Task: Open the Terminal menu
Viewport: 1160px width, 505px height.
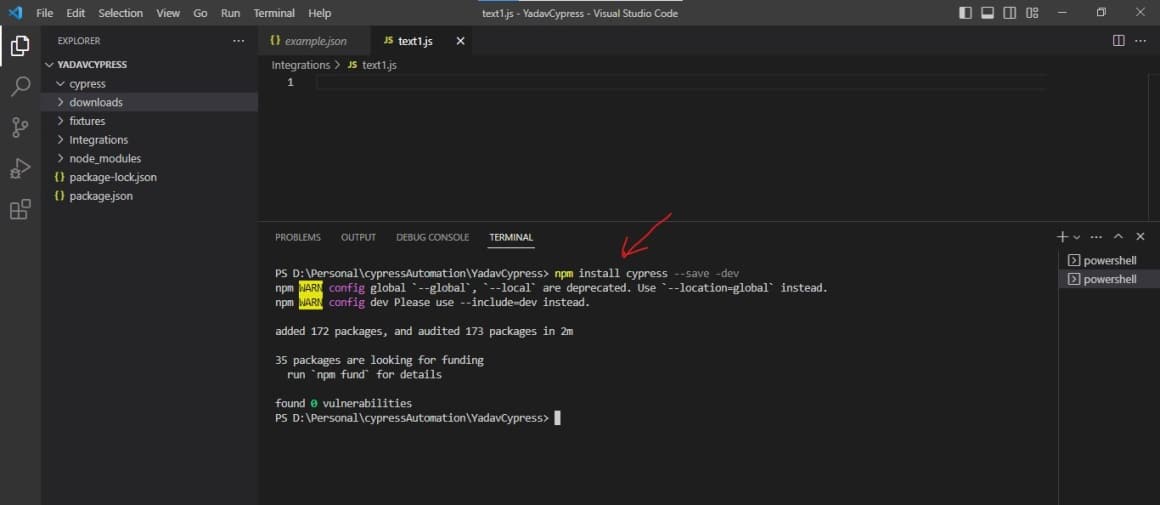Action: point(274,13)
